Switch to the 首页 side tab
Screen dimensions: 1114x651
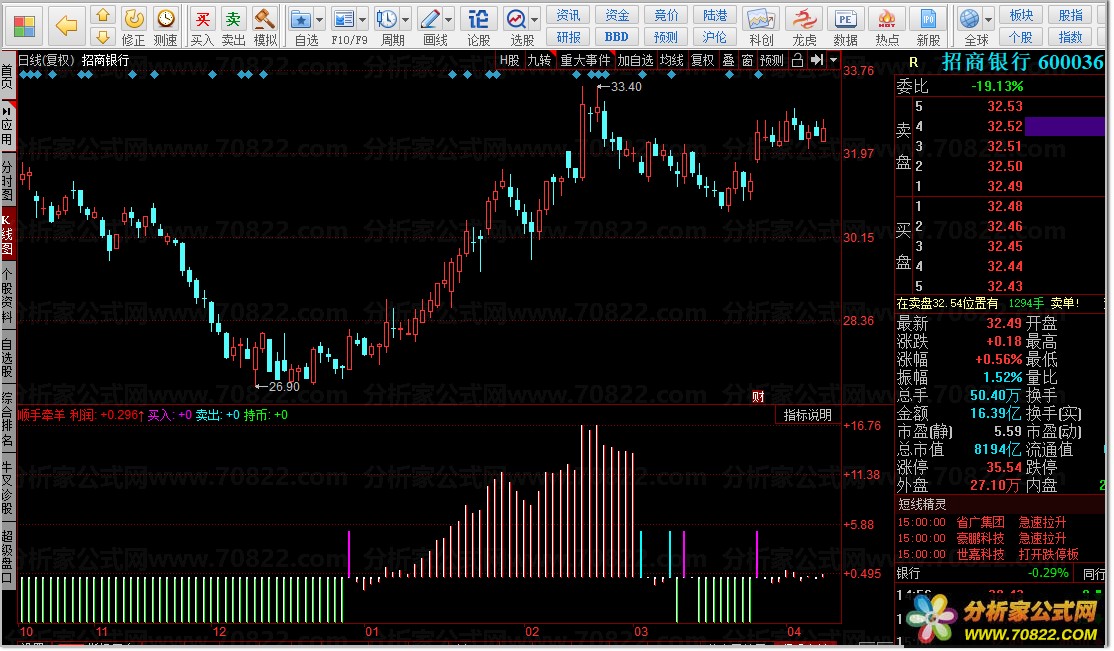click(x=7, y=76)
